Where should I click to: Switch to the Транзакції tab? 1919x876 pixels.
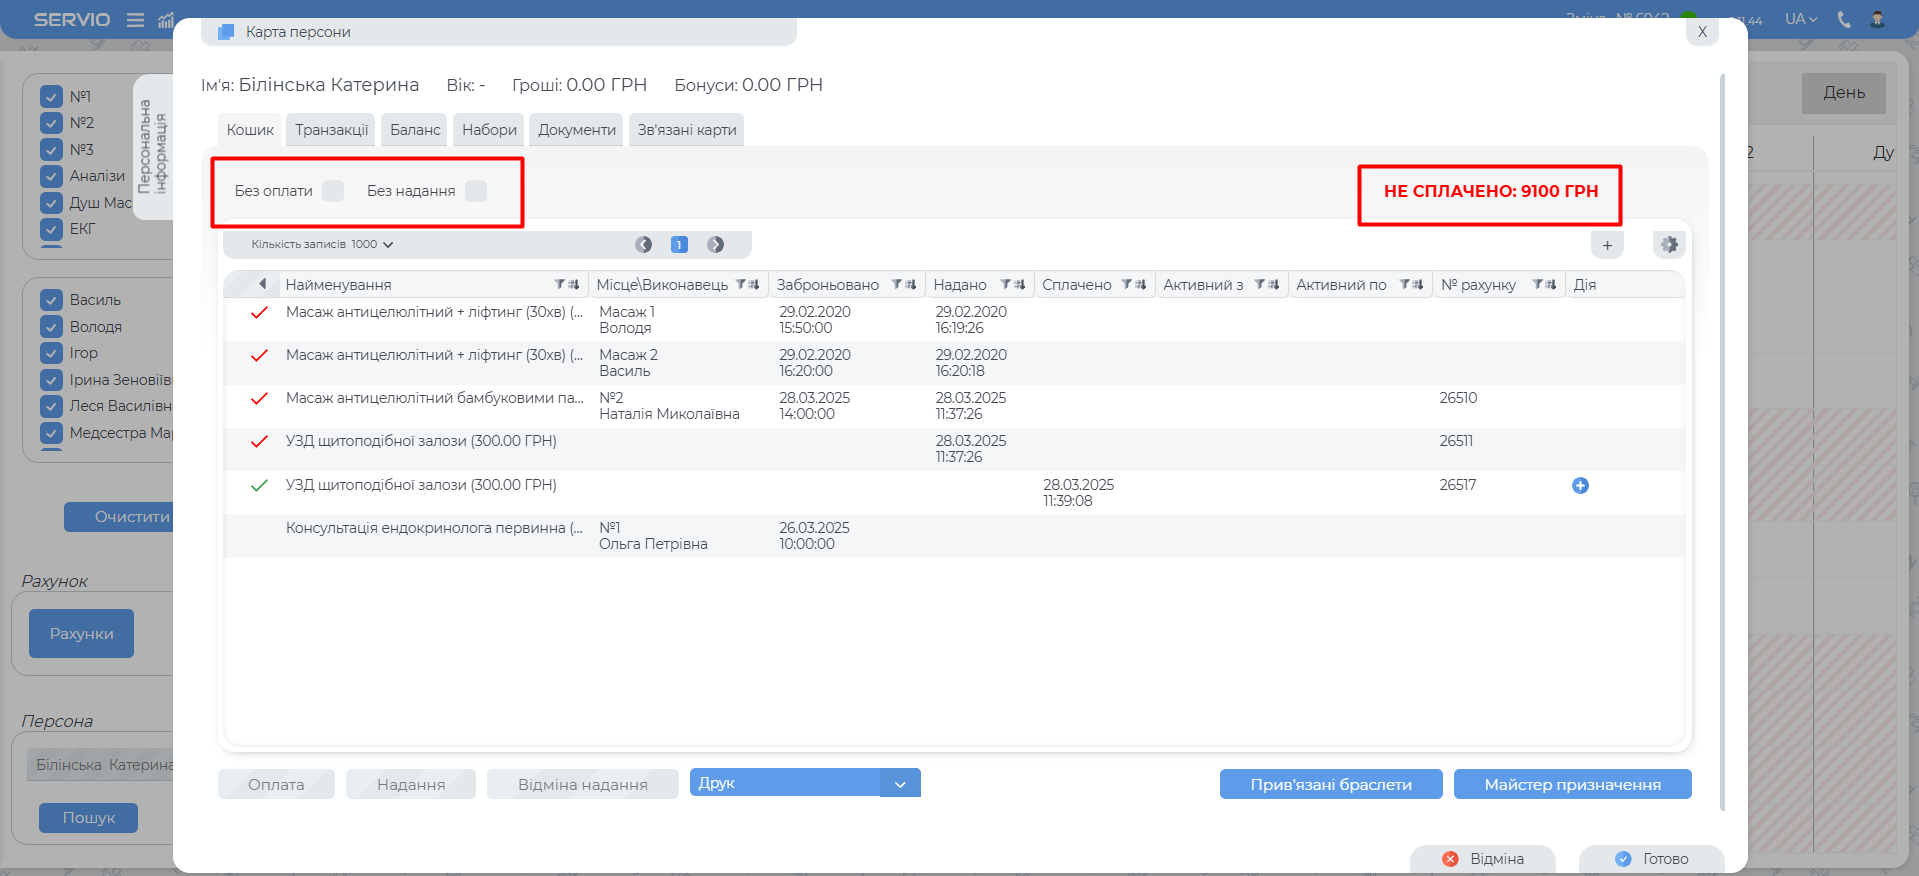click(x=331, y=130)
